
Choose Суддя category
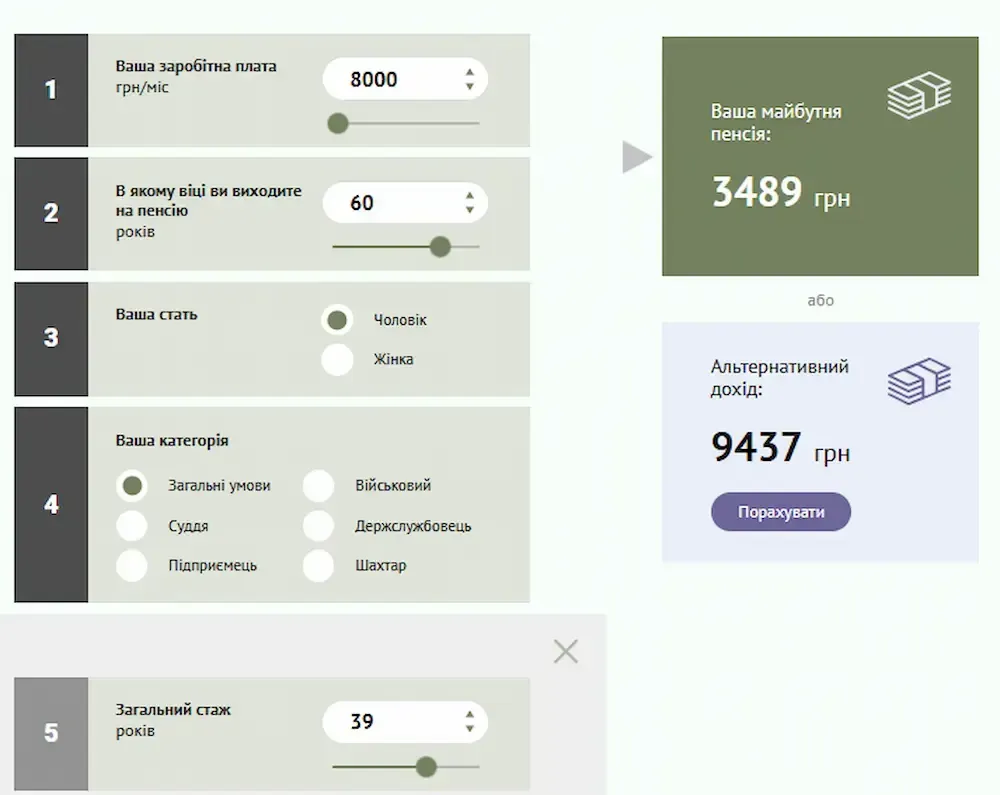[x=132, y=526]
